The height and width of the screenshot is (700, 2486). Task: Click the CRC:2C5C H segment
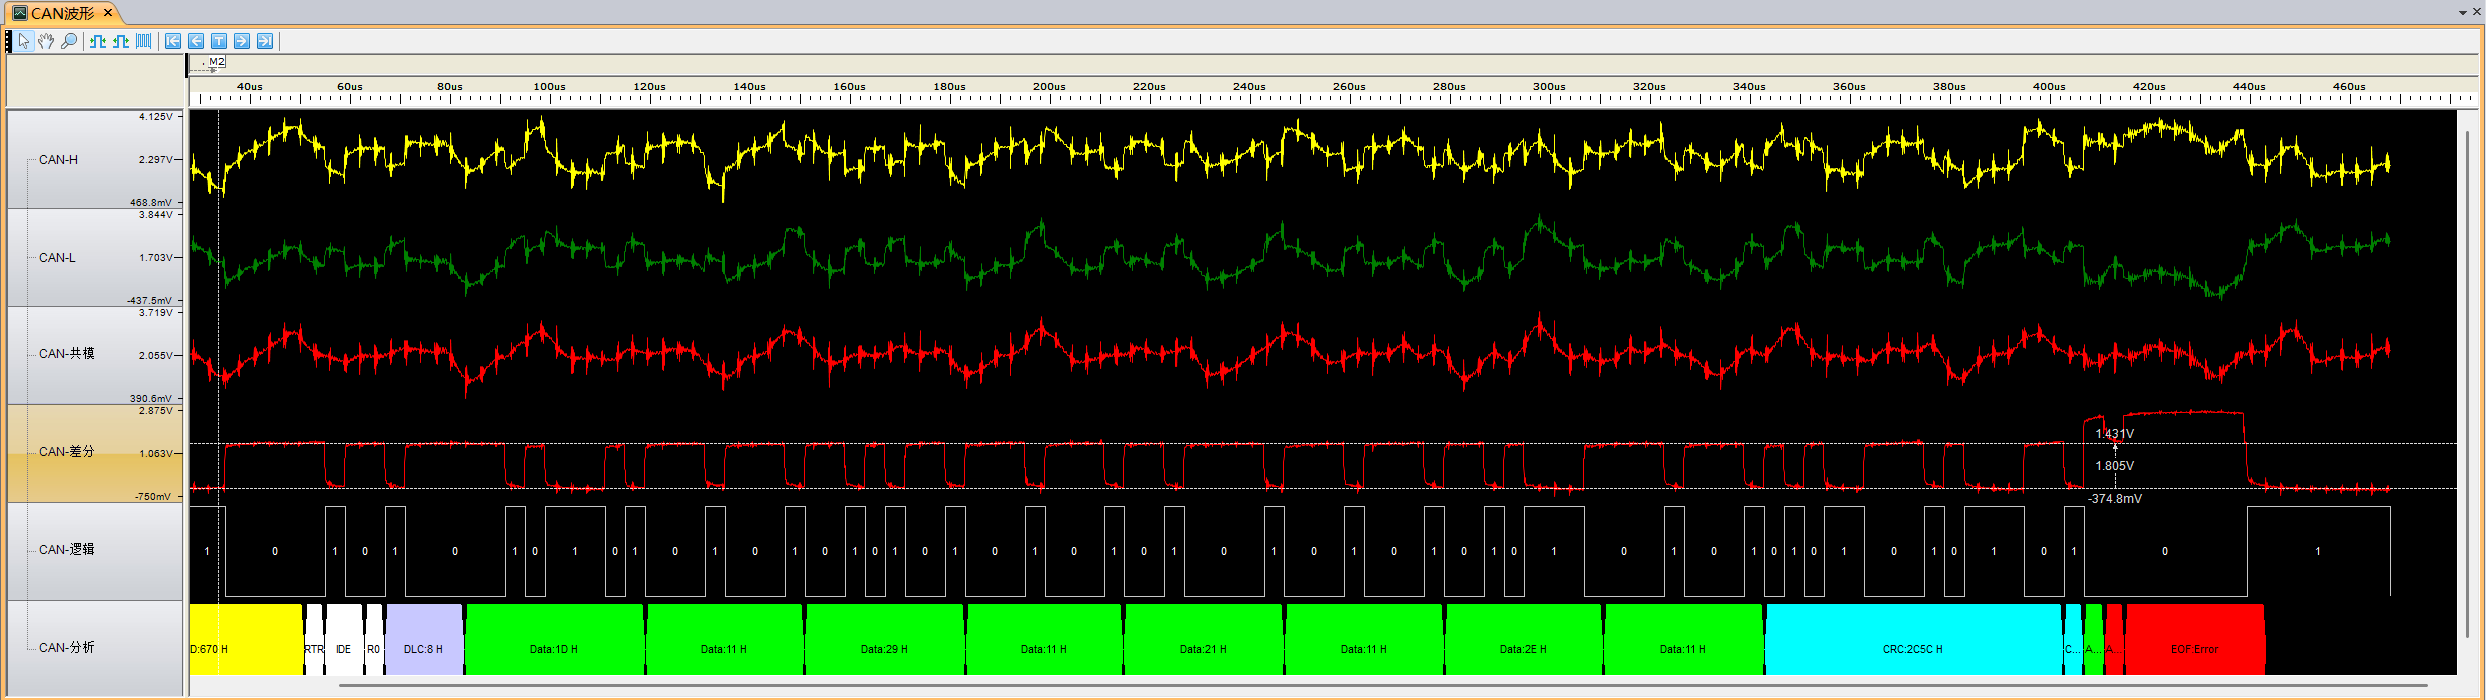pos(1913,640)
